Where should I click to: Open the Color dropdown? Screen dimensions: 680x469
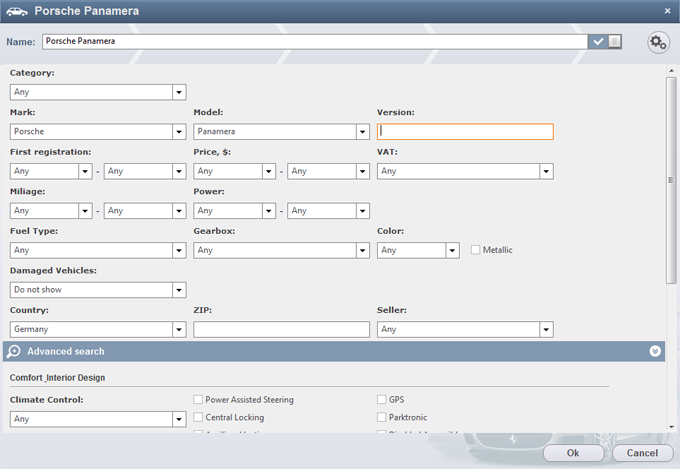click(x=418, y=250)
